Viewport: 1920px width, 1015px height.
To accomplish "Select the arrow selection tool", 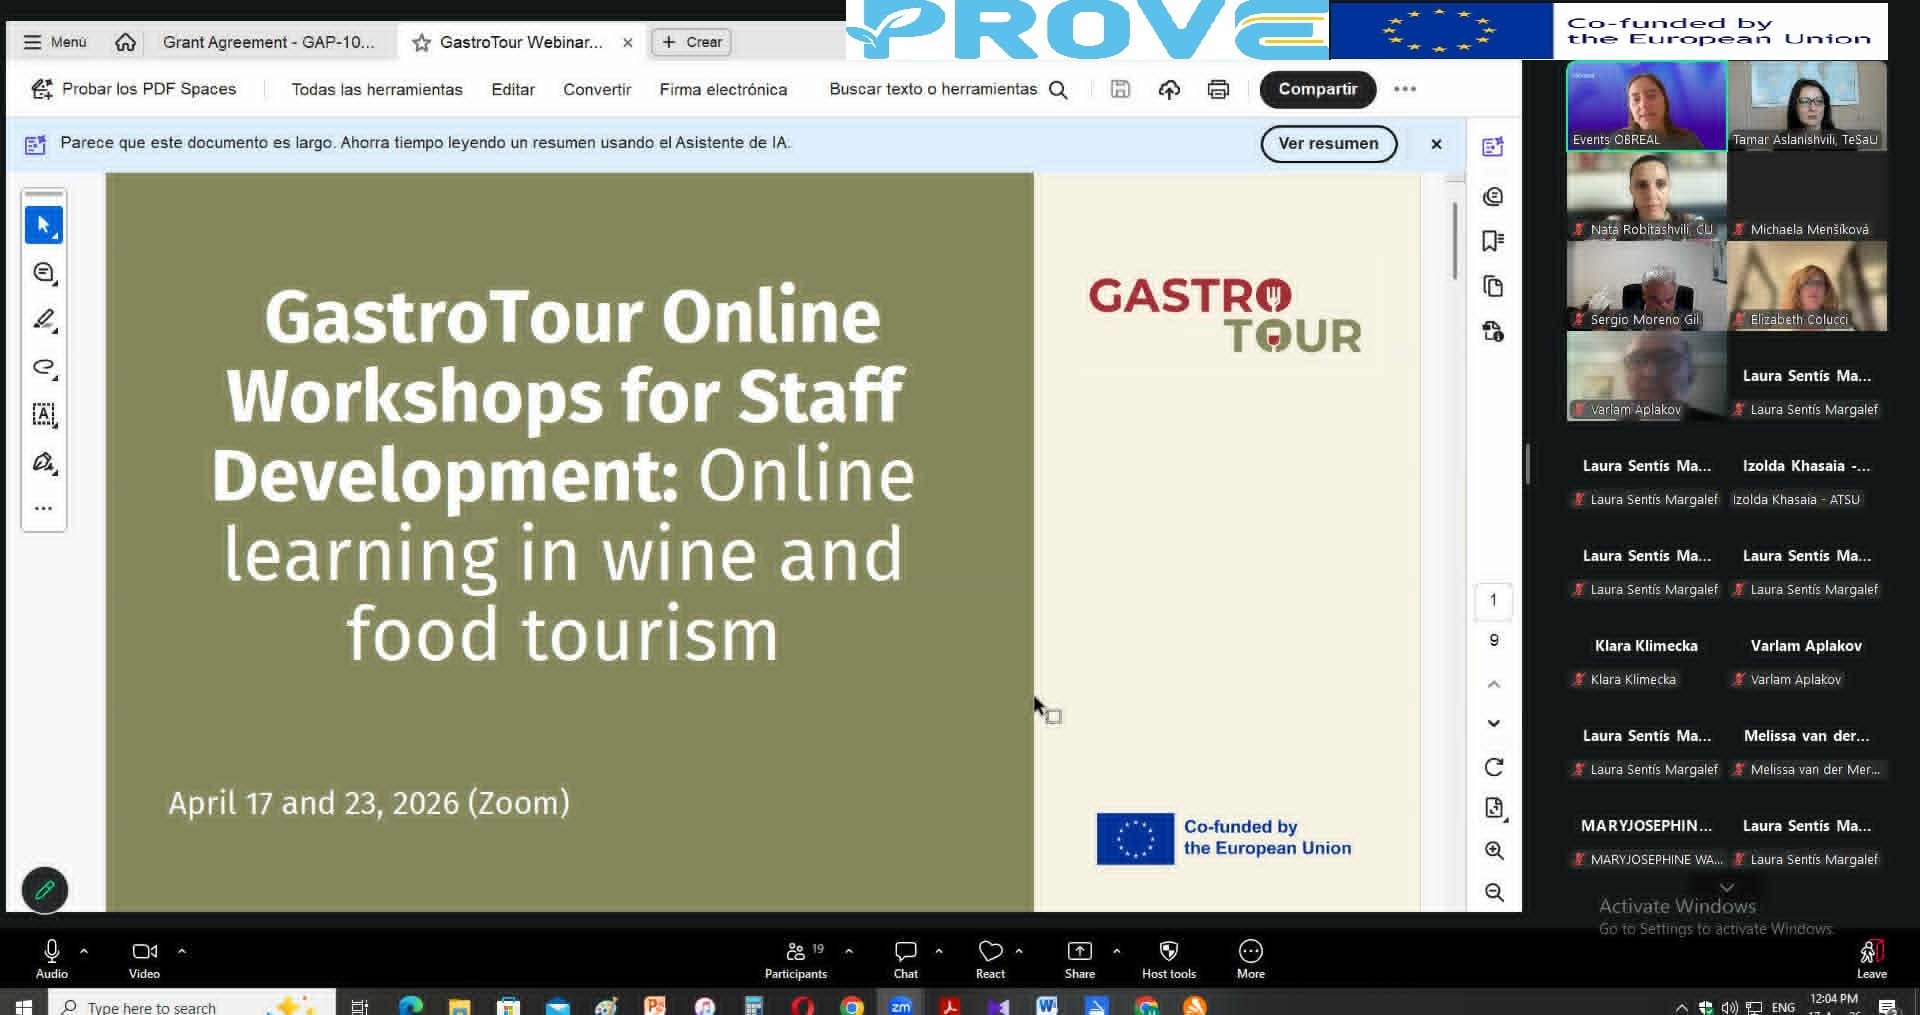I will pyautogui.click(x=43, y=225).
